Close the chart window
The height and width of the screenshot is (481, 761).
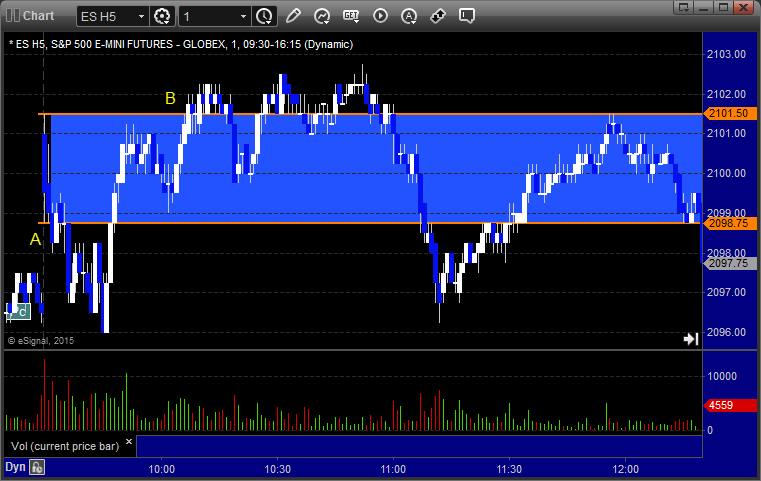pyautogui.click(x=743, y=7)
